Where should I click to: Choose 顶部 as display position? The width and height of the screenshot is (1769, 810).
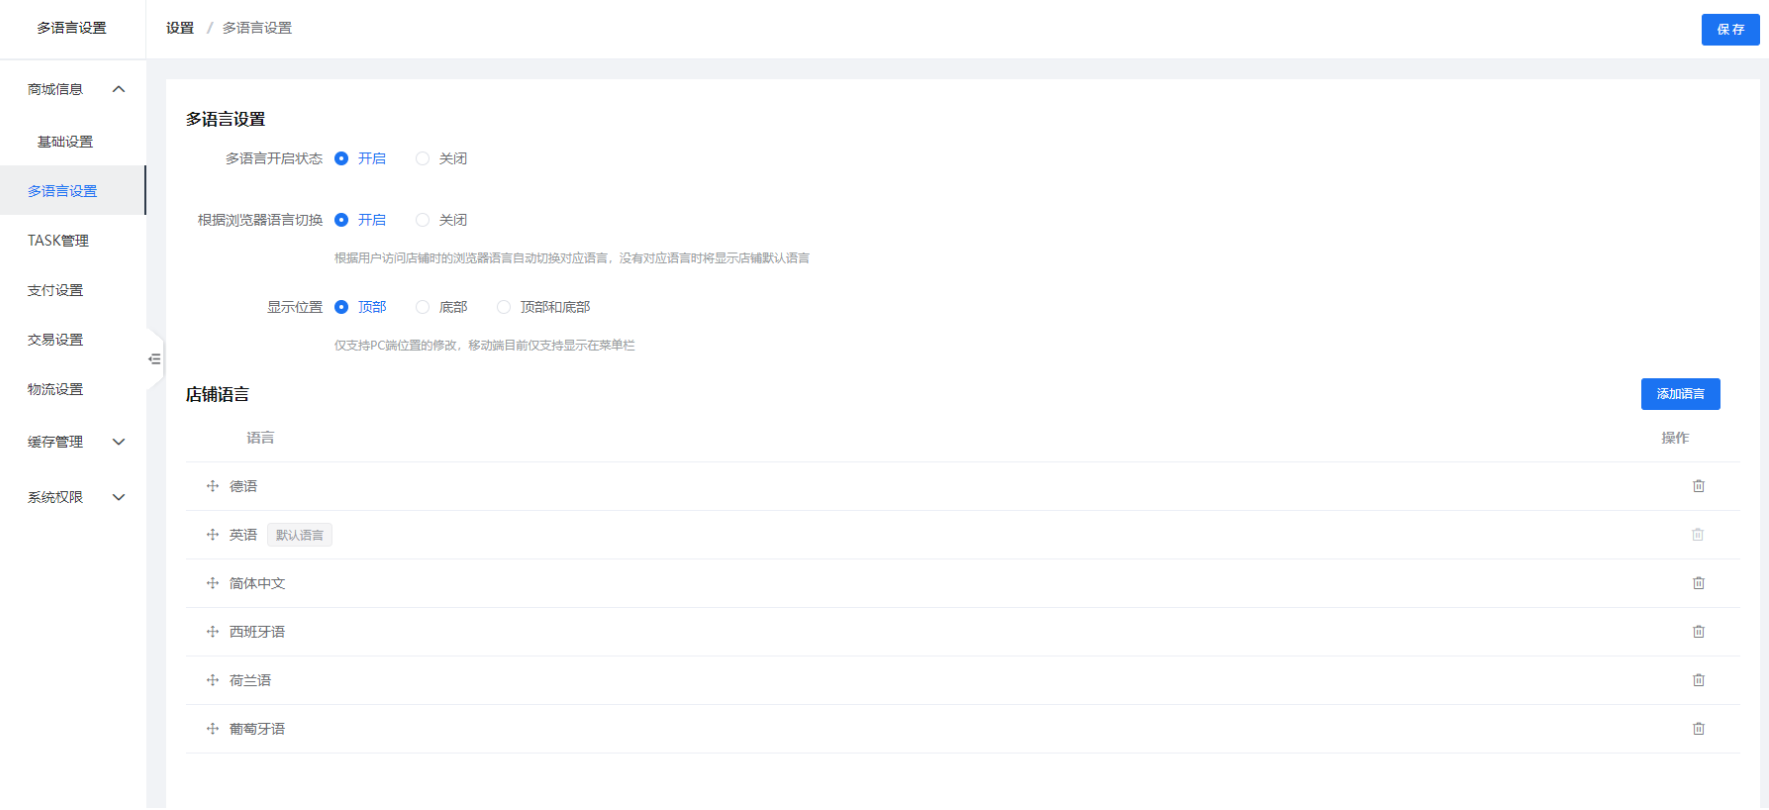(x=360, y=307)
